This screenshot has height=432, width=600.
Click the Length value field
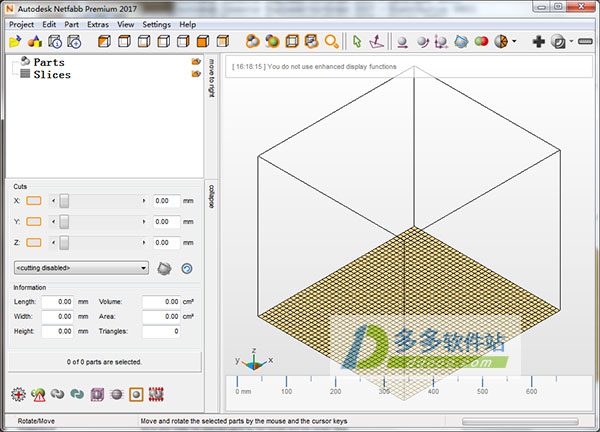pyautogui.click(x=57, y=302)
